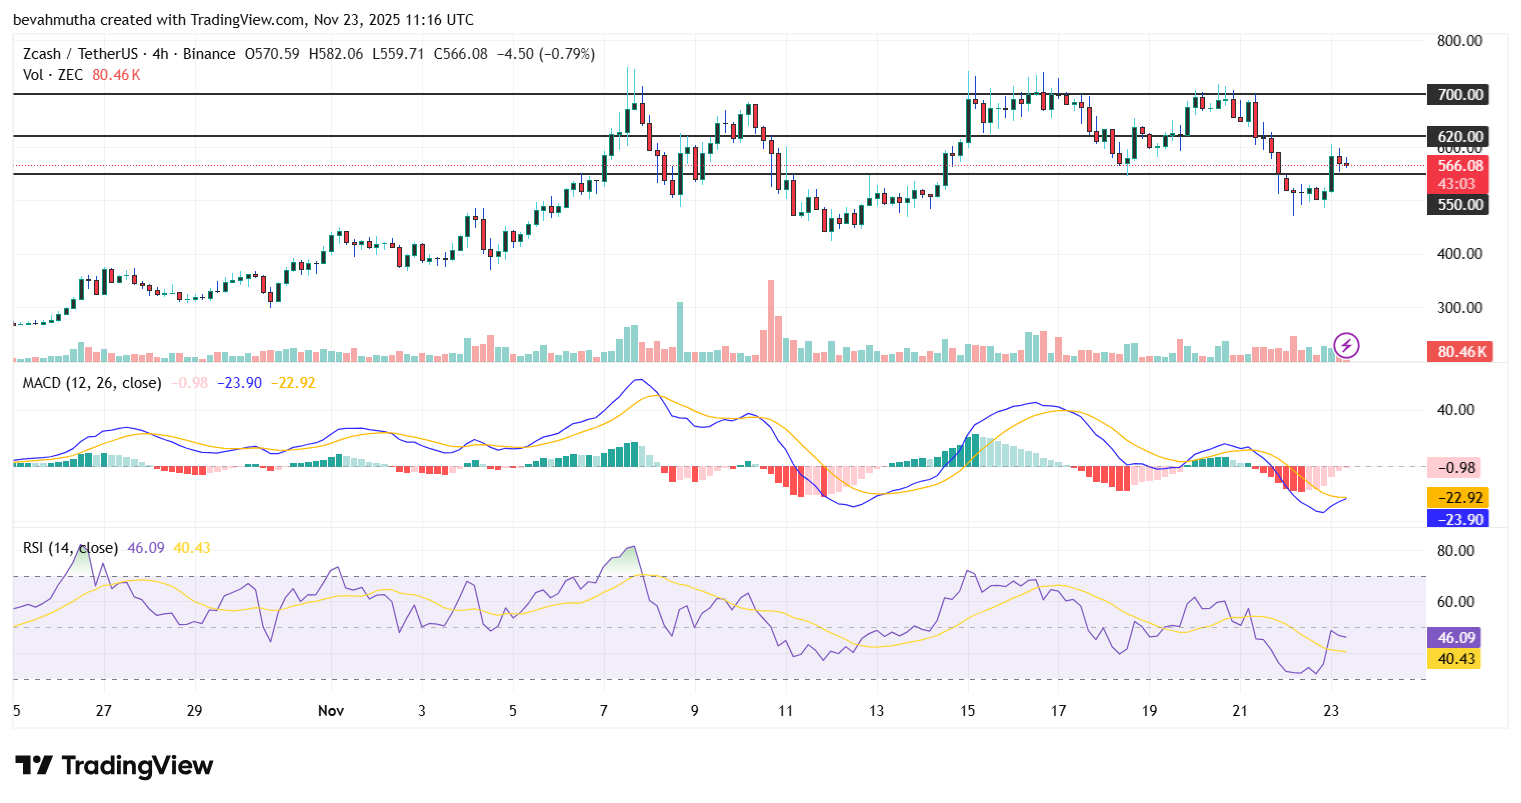
Task: Click the black 550.00 price line label
Action: pyautogui.click(x=1459, y=205)
